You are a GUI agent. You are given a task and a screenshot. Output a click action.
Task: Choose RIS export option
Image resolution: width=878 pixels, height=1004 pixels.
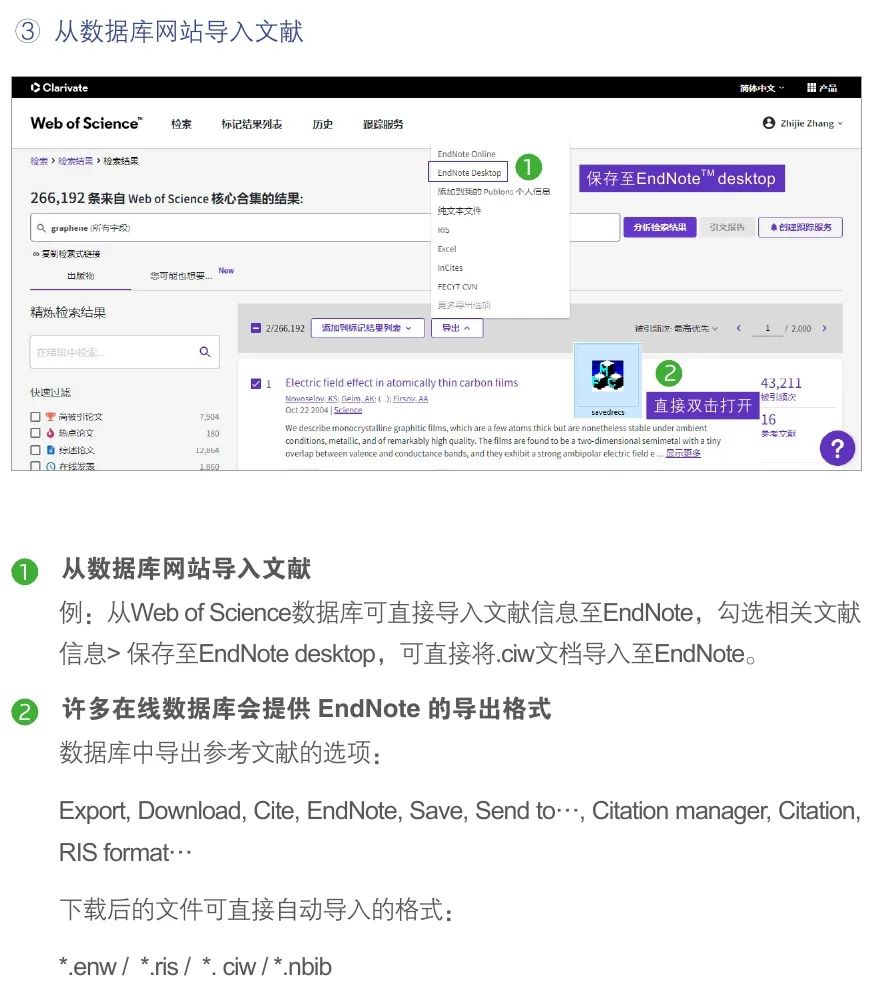[x=443, y=230]
